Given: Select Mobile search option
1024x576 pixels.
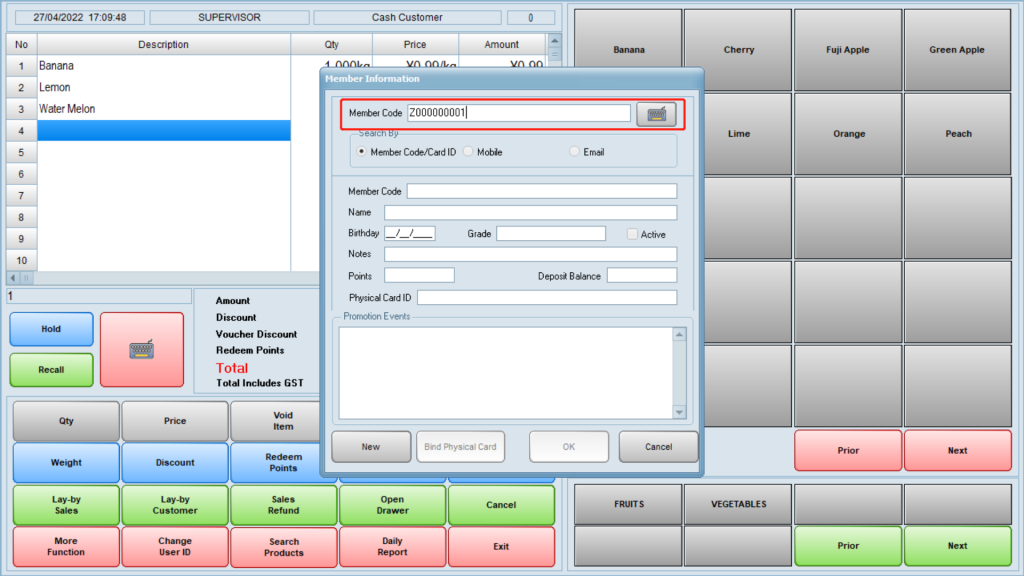Looking at the screenshot, I should pyautogui.click(x=468, y=152).
